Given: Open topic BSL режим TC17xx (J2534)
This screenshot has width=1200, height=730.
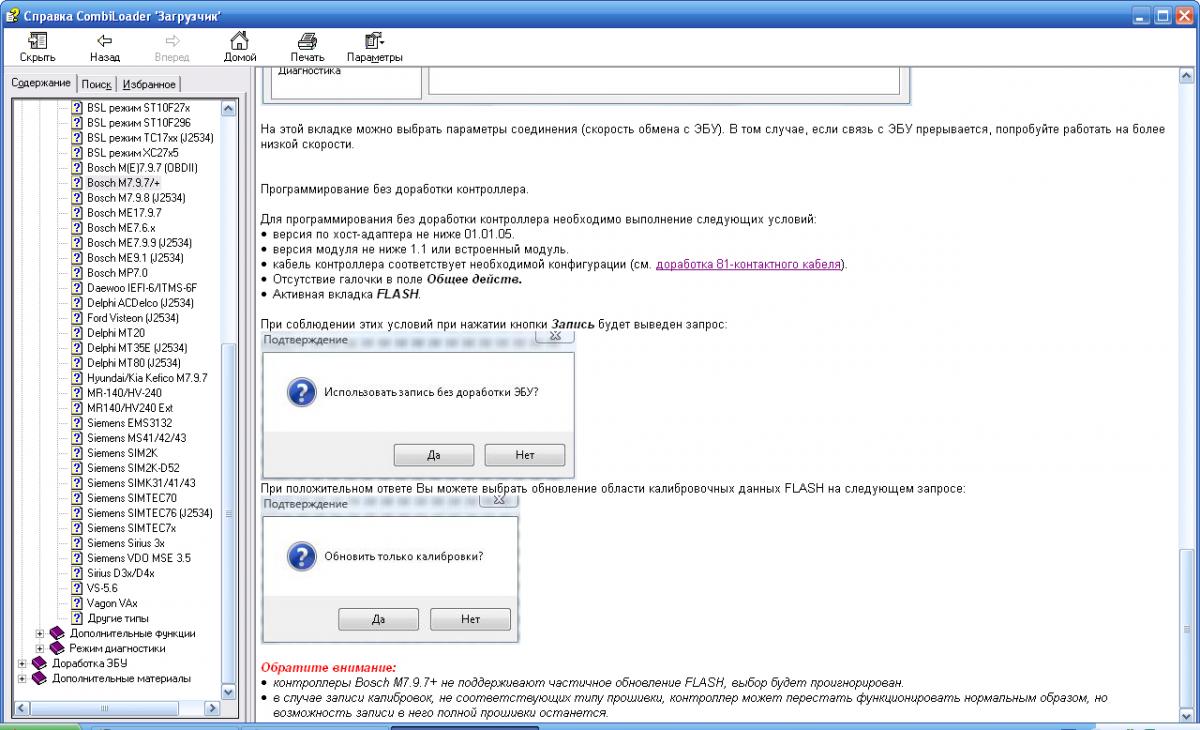Looking at the screenshot, I should click(150, 137).
